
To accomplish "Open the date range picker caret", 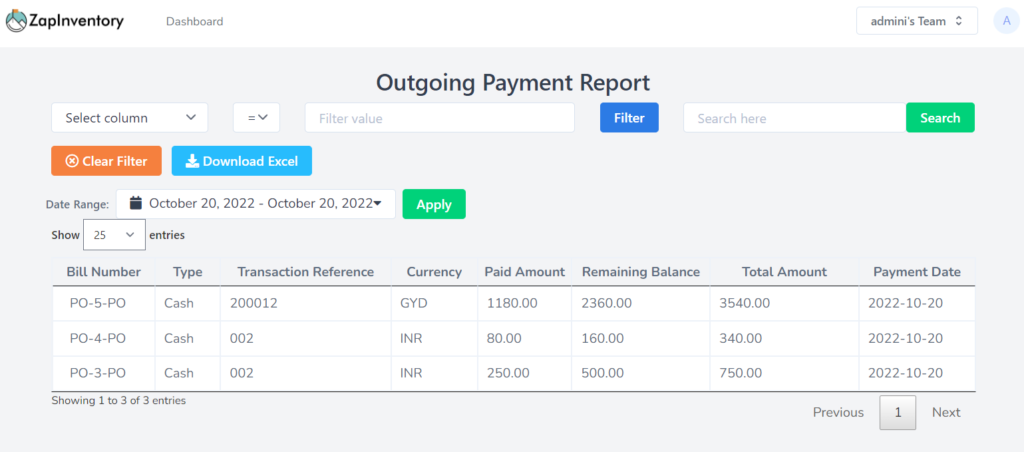I will (377, 204).
